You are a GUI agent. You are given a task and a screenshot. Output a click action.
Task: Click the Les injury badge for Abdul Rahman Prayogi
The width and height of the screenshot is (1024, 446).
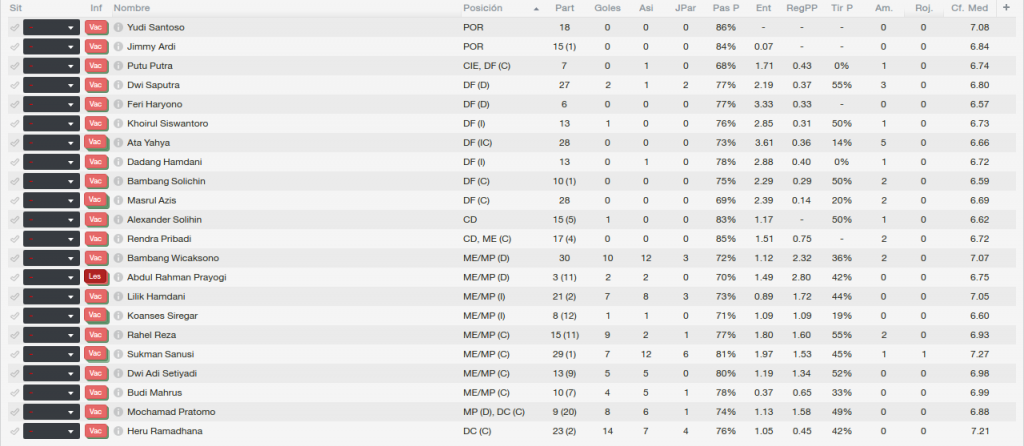point(95,277)
